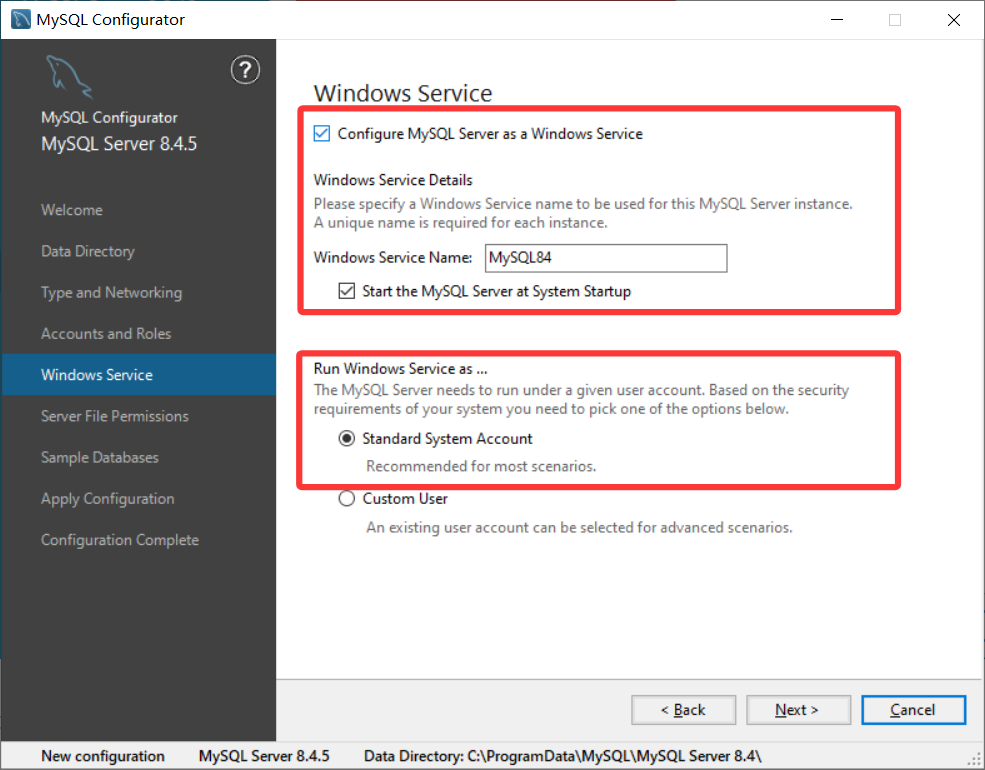Click 'MySQL Server 8.4.5' in status bar
This screenshot has width=985, height=770.
point(264,756)
